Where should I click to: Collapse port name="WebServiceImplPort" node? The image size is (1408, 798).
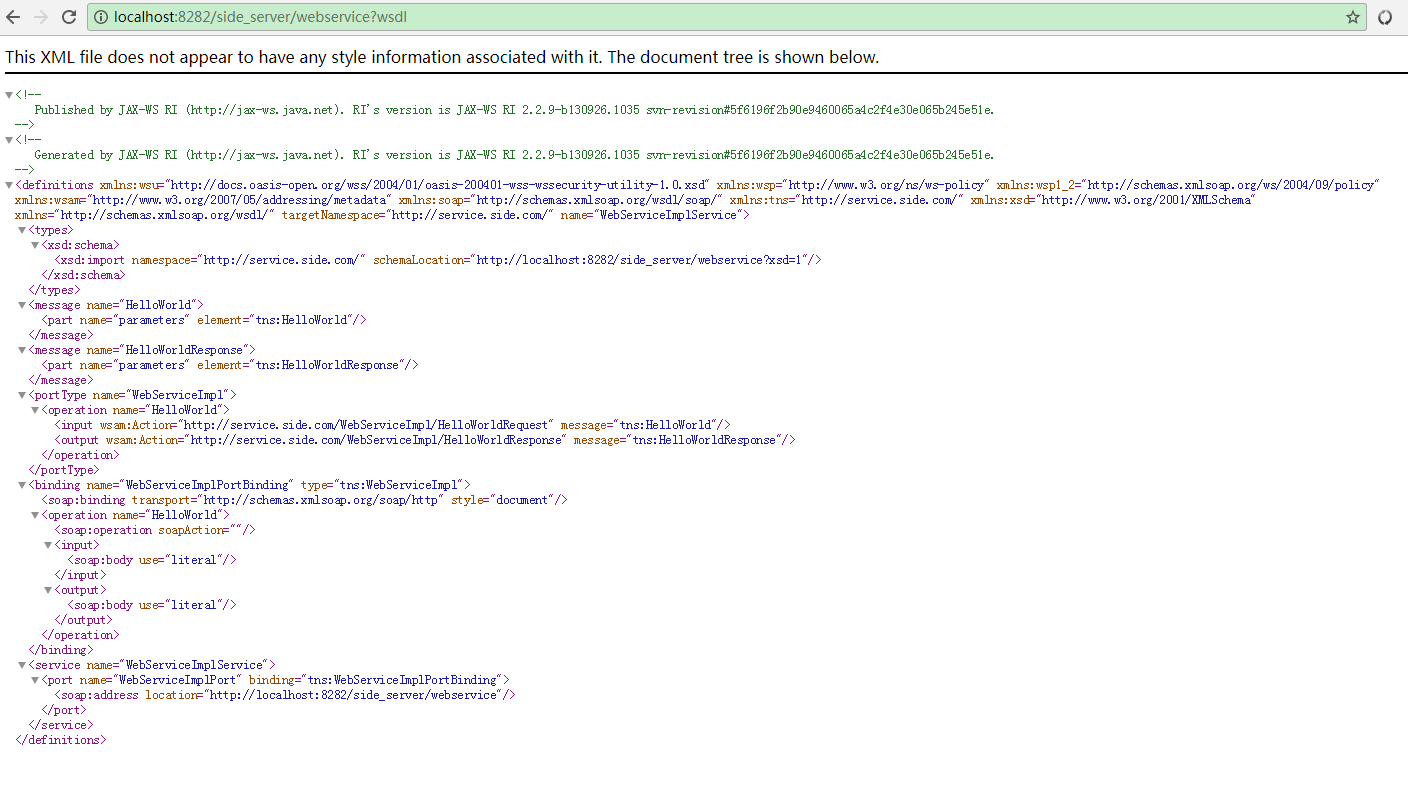coord(35,680)
